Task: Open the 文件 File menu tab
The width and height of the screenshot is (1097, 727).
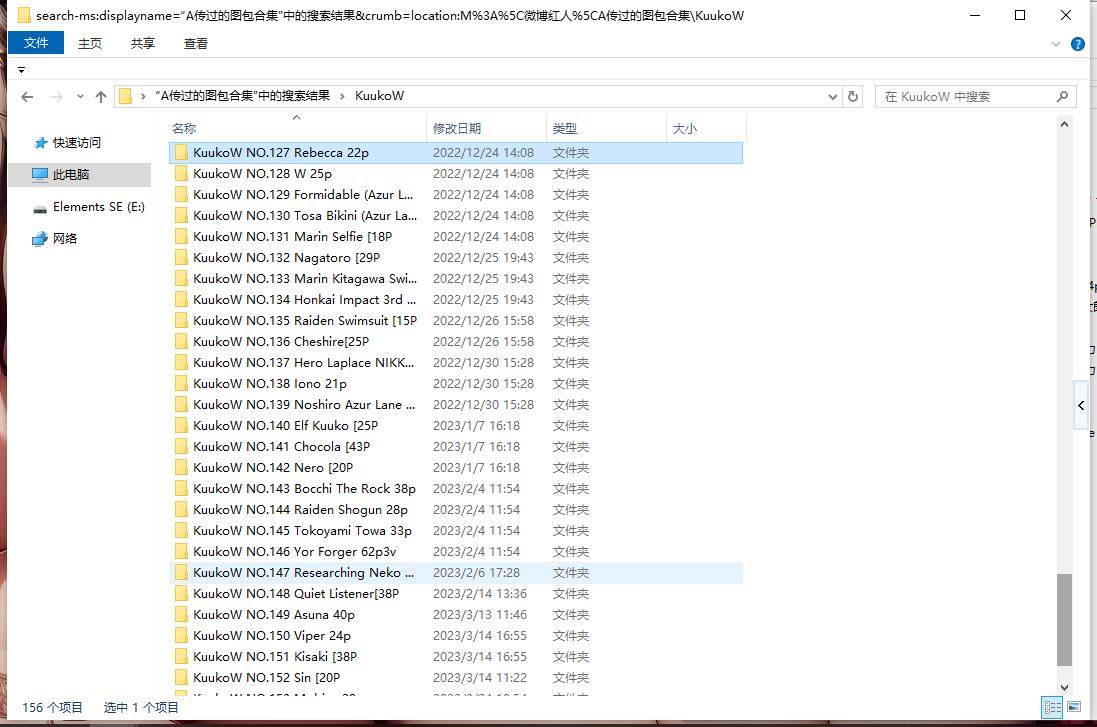Action: (36, 43)
